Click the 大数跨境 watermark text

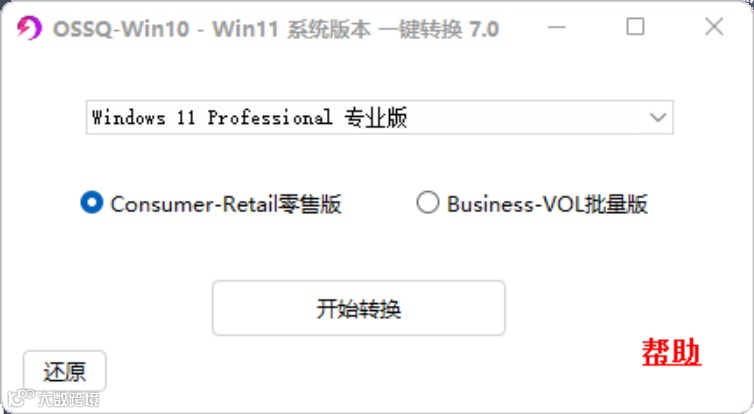tap(68, 399)
